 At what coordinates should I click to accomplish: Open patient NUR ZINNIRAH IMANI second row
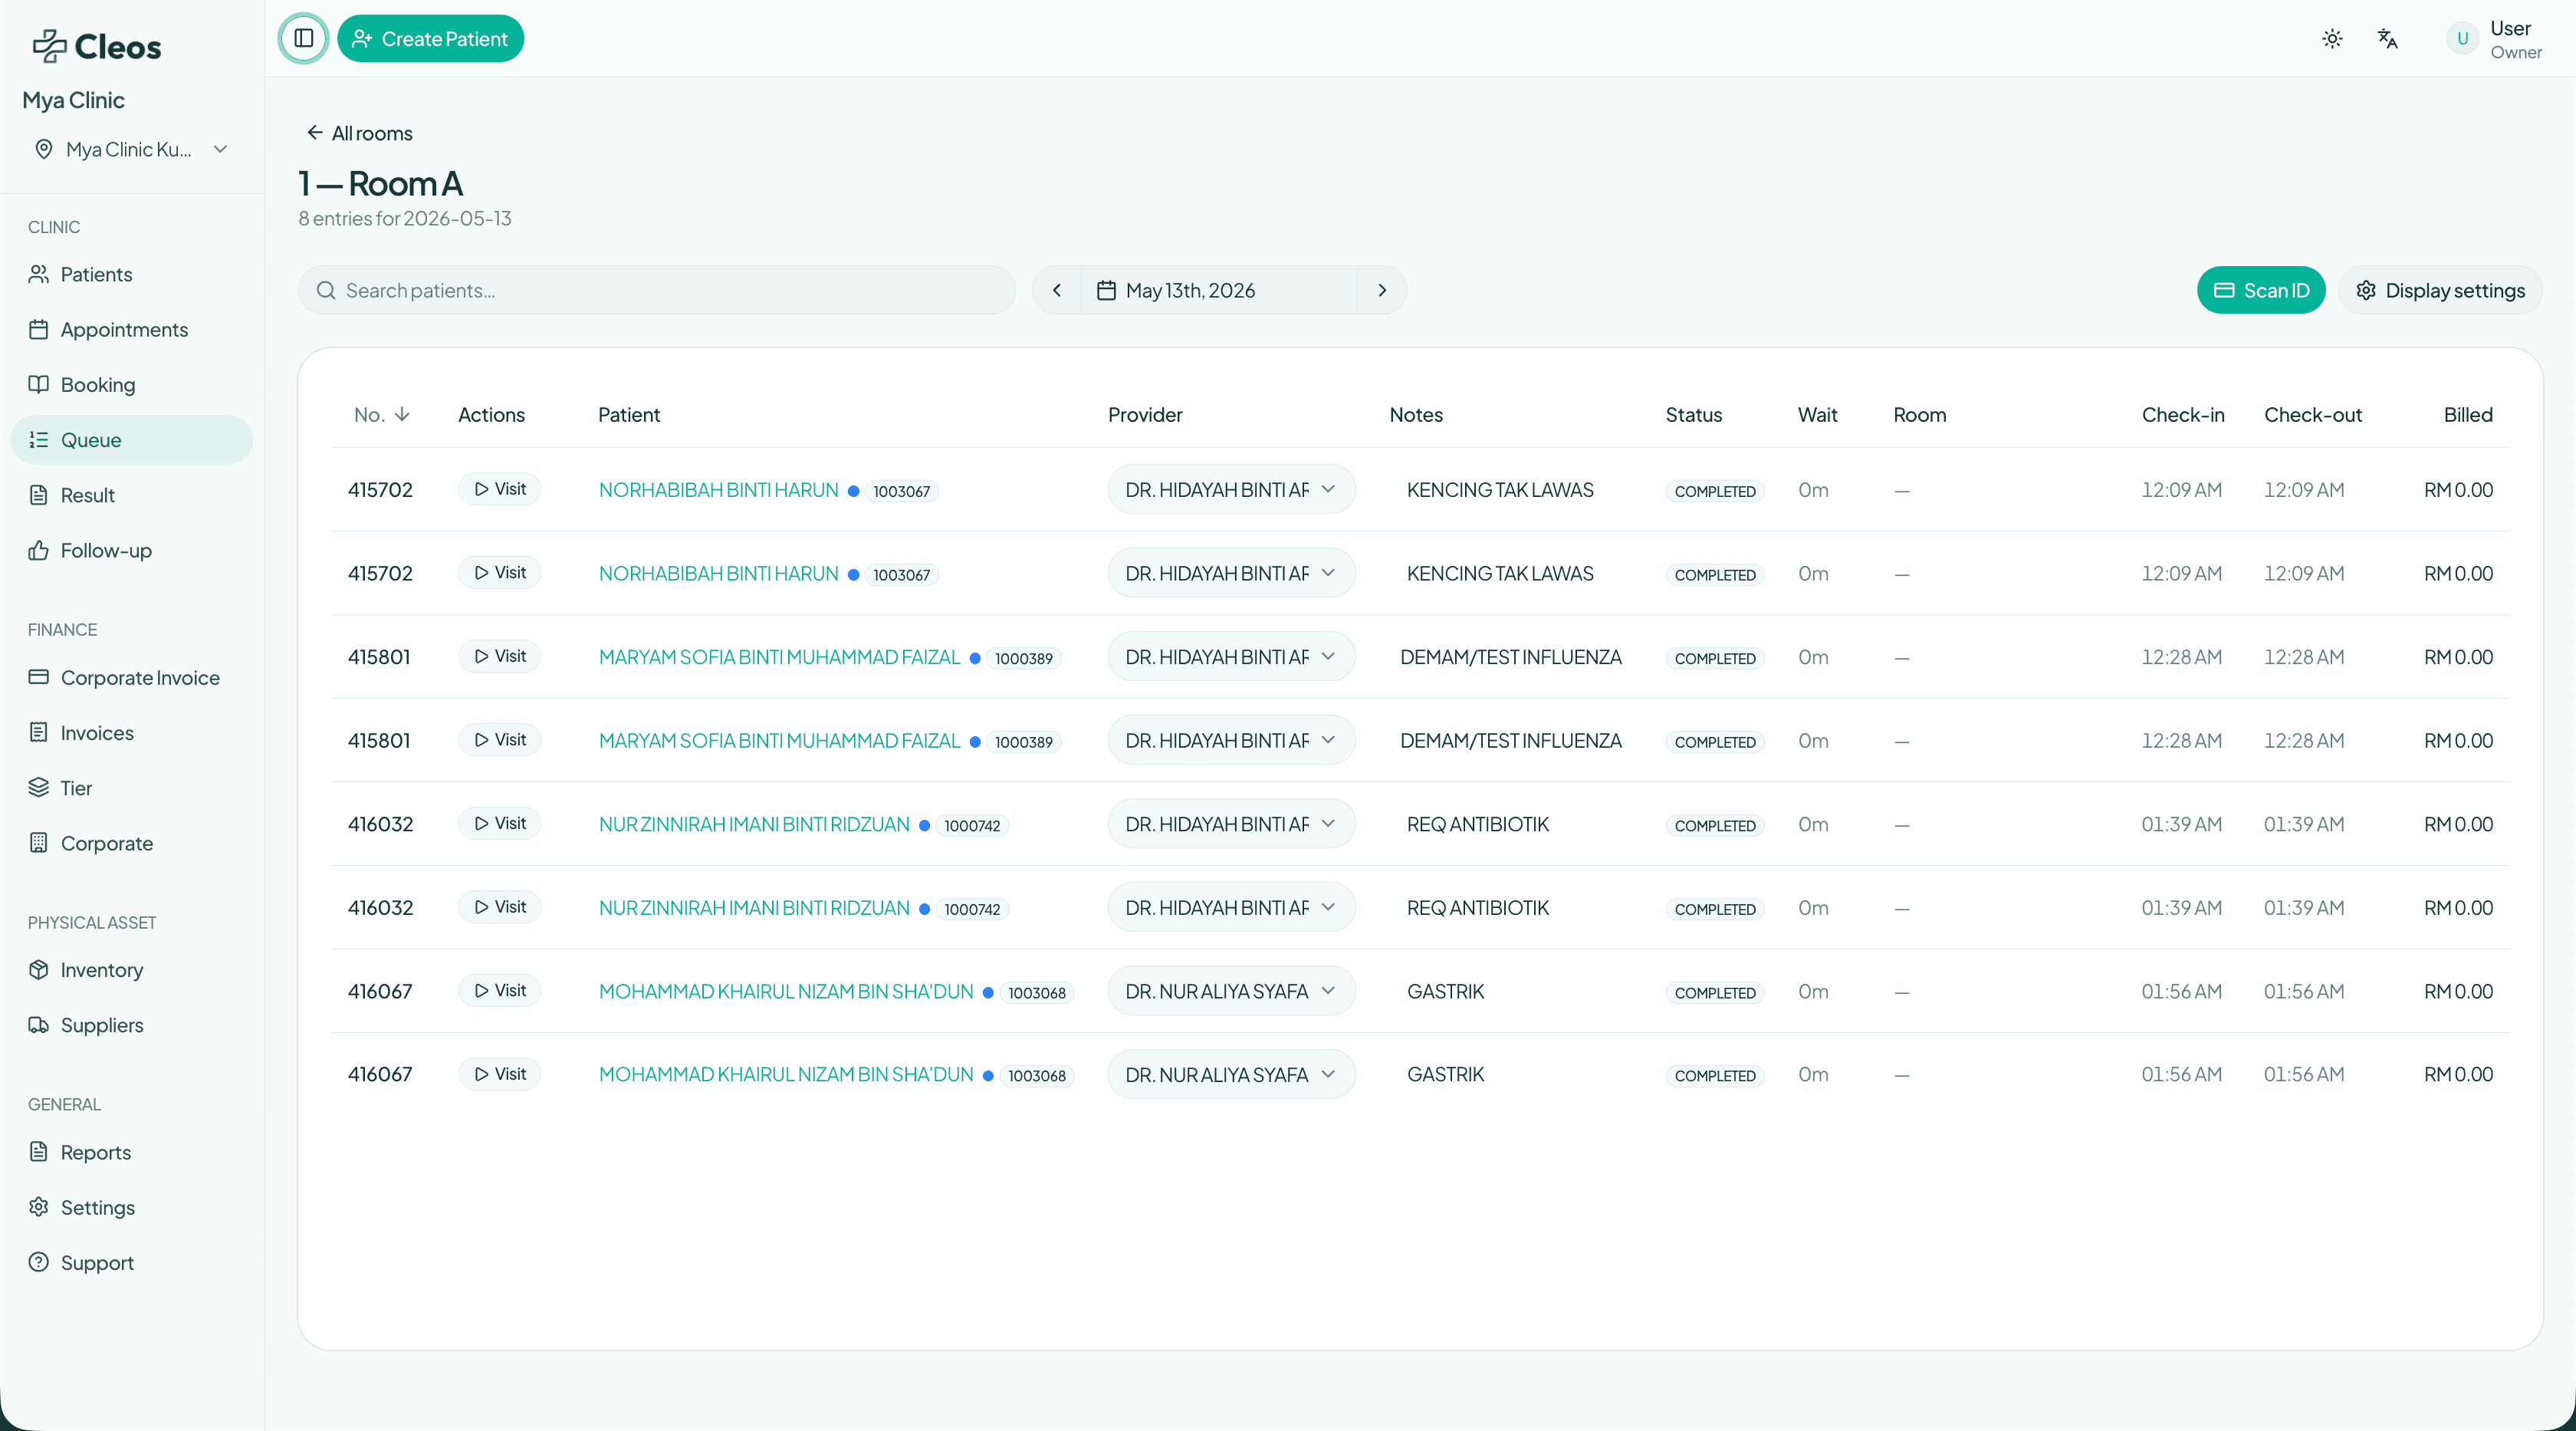pos(754,908)
